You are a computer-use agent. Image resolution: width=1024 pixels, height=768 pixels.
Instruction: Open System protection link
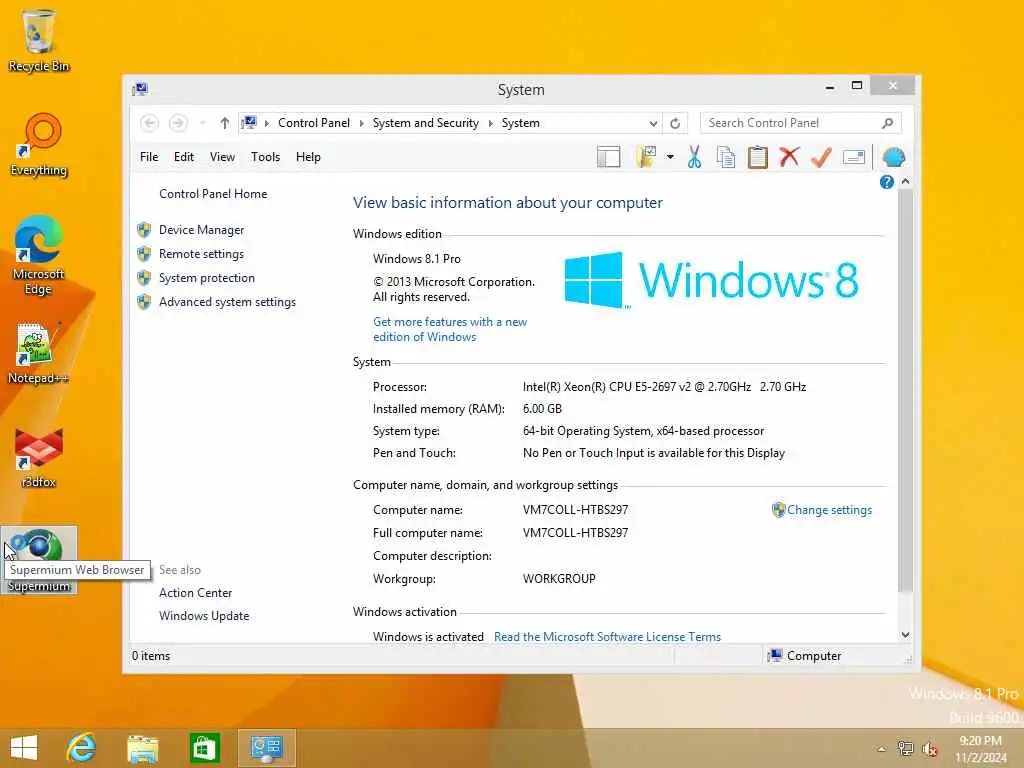tap(206, 278)
